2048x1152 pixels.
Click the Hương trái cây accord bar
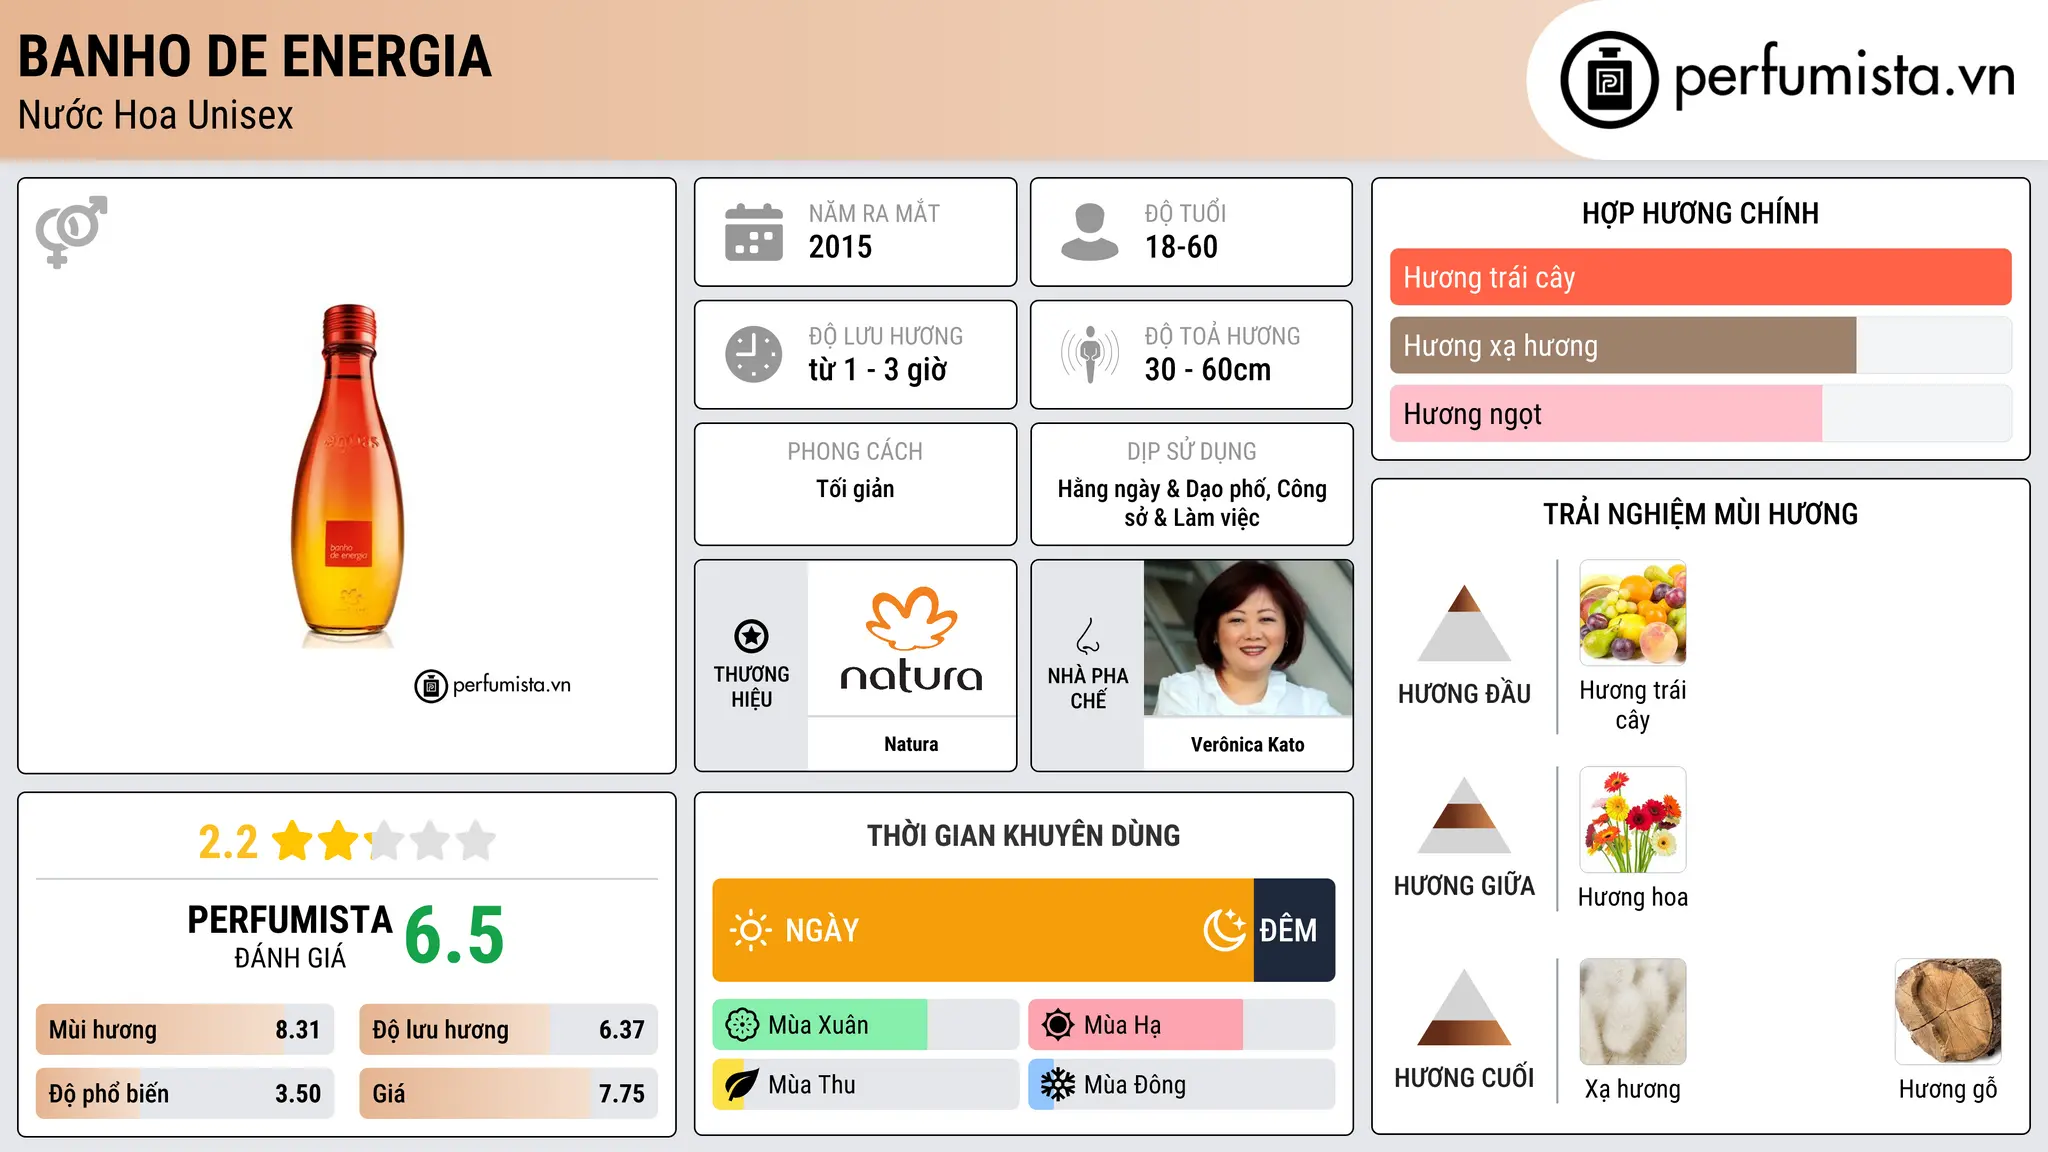click(x=1700, y=277)
